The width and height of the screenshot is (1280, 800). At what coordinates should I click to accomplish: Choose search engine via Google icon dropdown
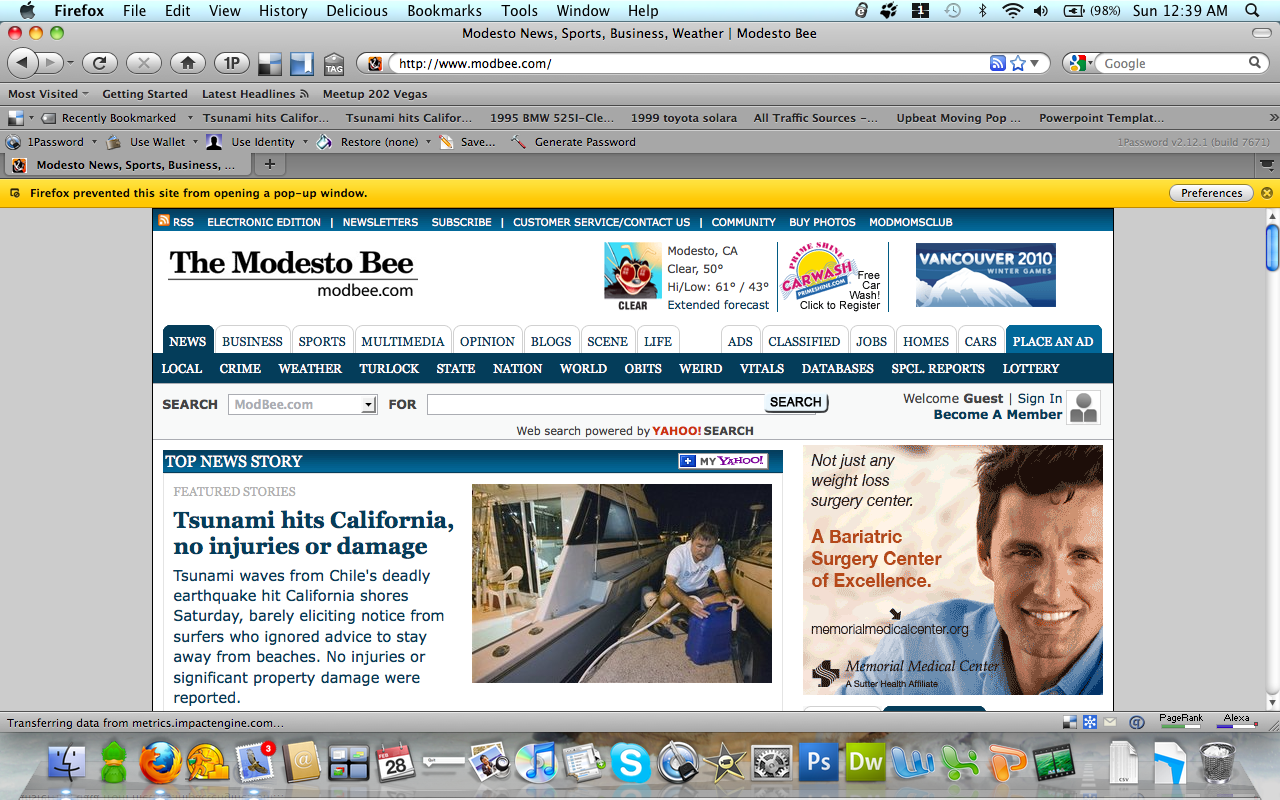tap(1079, 63)
